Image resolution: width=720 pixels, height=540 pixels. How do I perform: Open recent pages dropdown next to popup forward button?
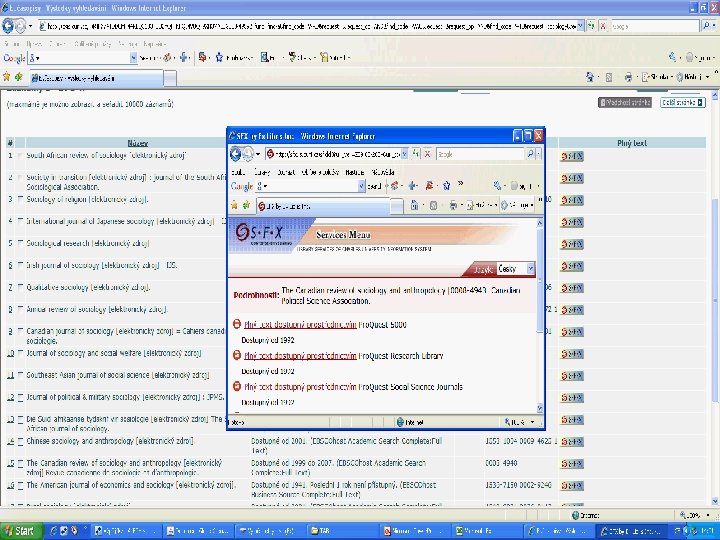pyautogui.click(x=258, y=154)
